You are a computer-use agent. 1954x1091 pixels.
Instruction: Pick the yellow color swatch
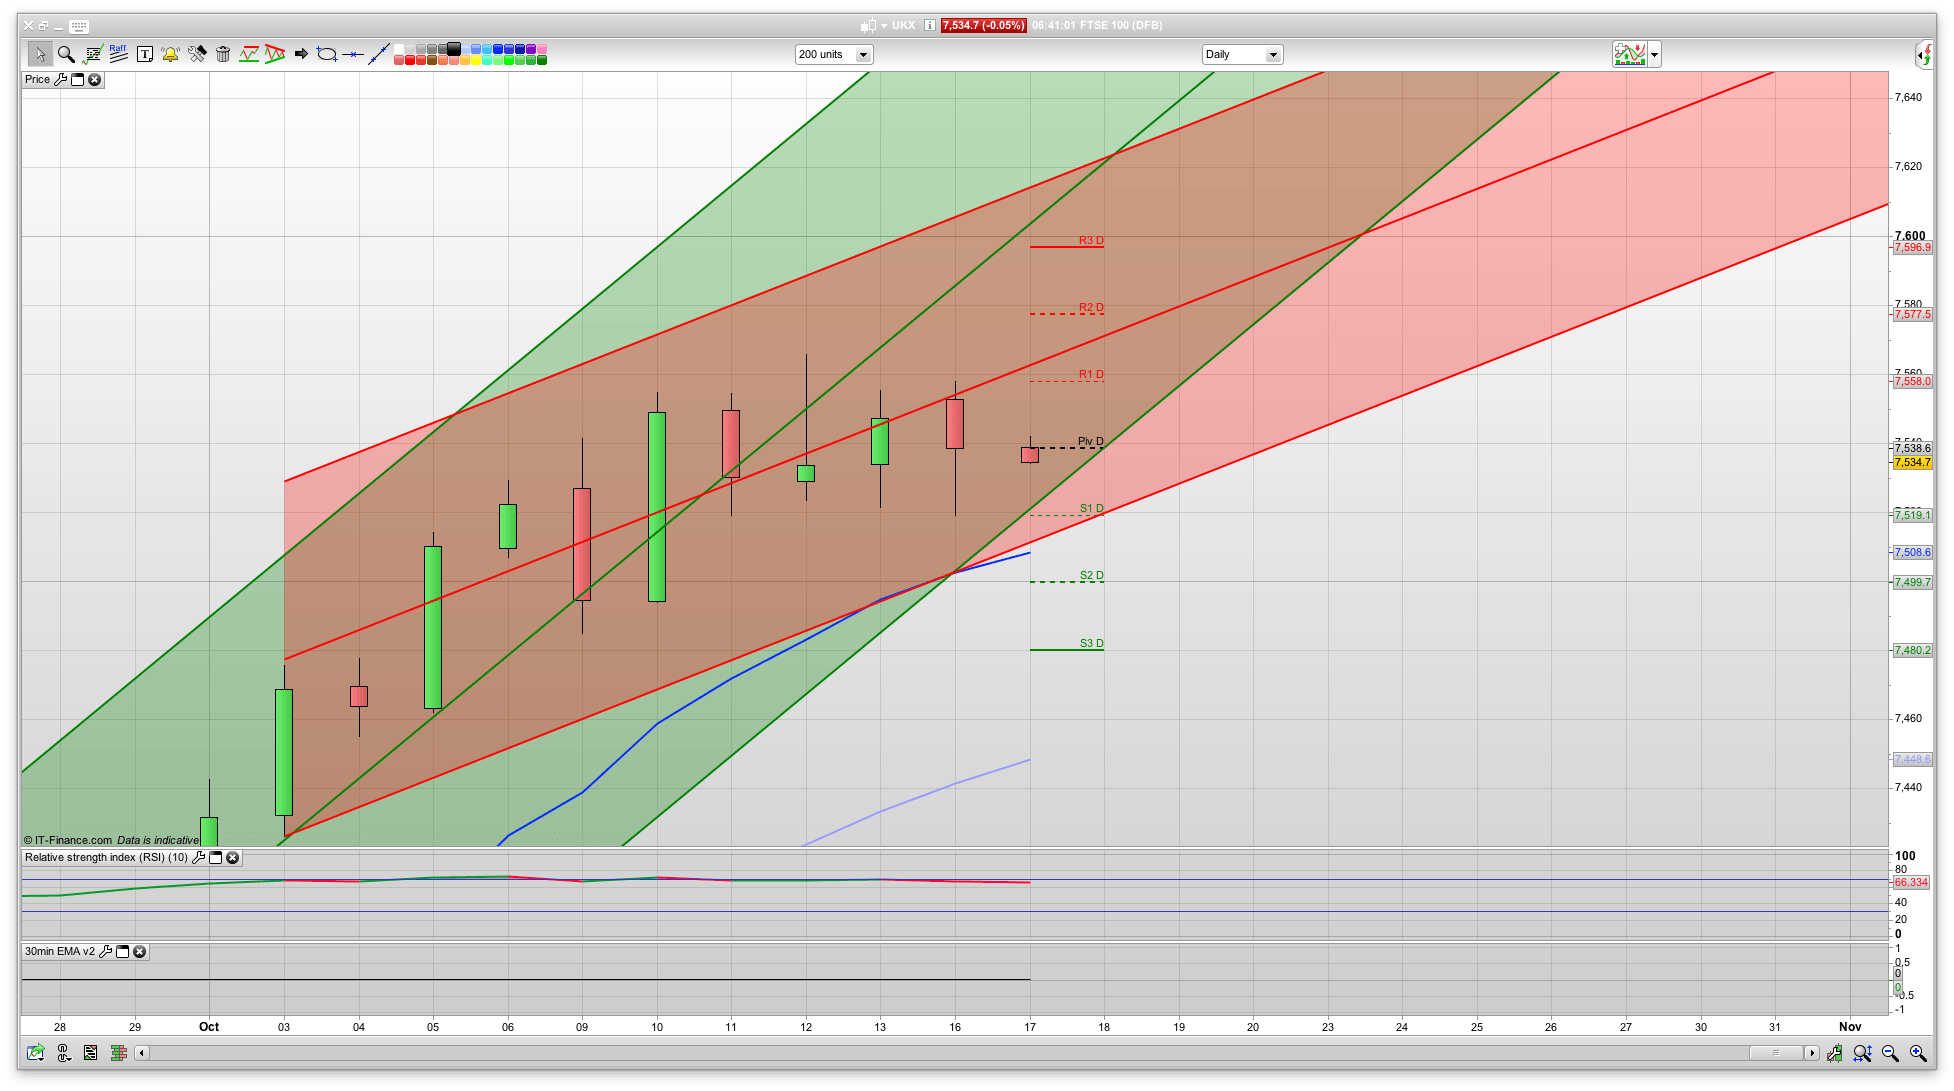click(x=476, y=60)
